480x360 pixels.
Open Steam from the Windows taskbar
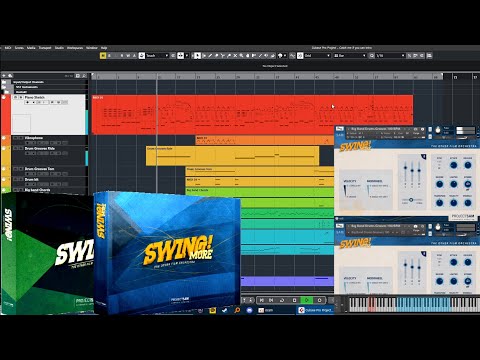[224, 310]
